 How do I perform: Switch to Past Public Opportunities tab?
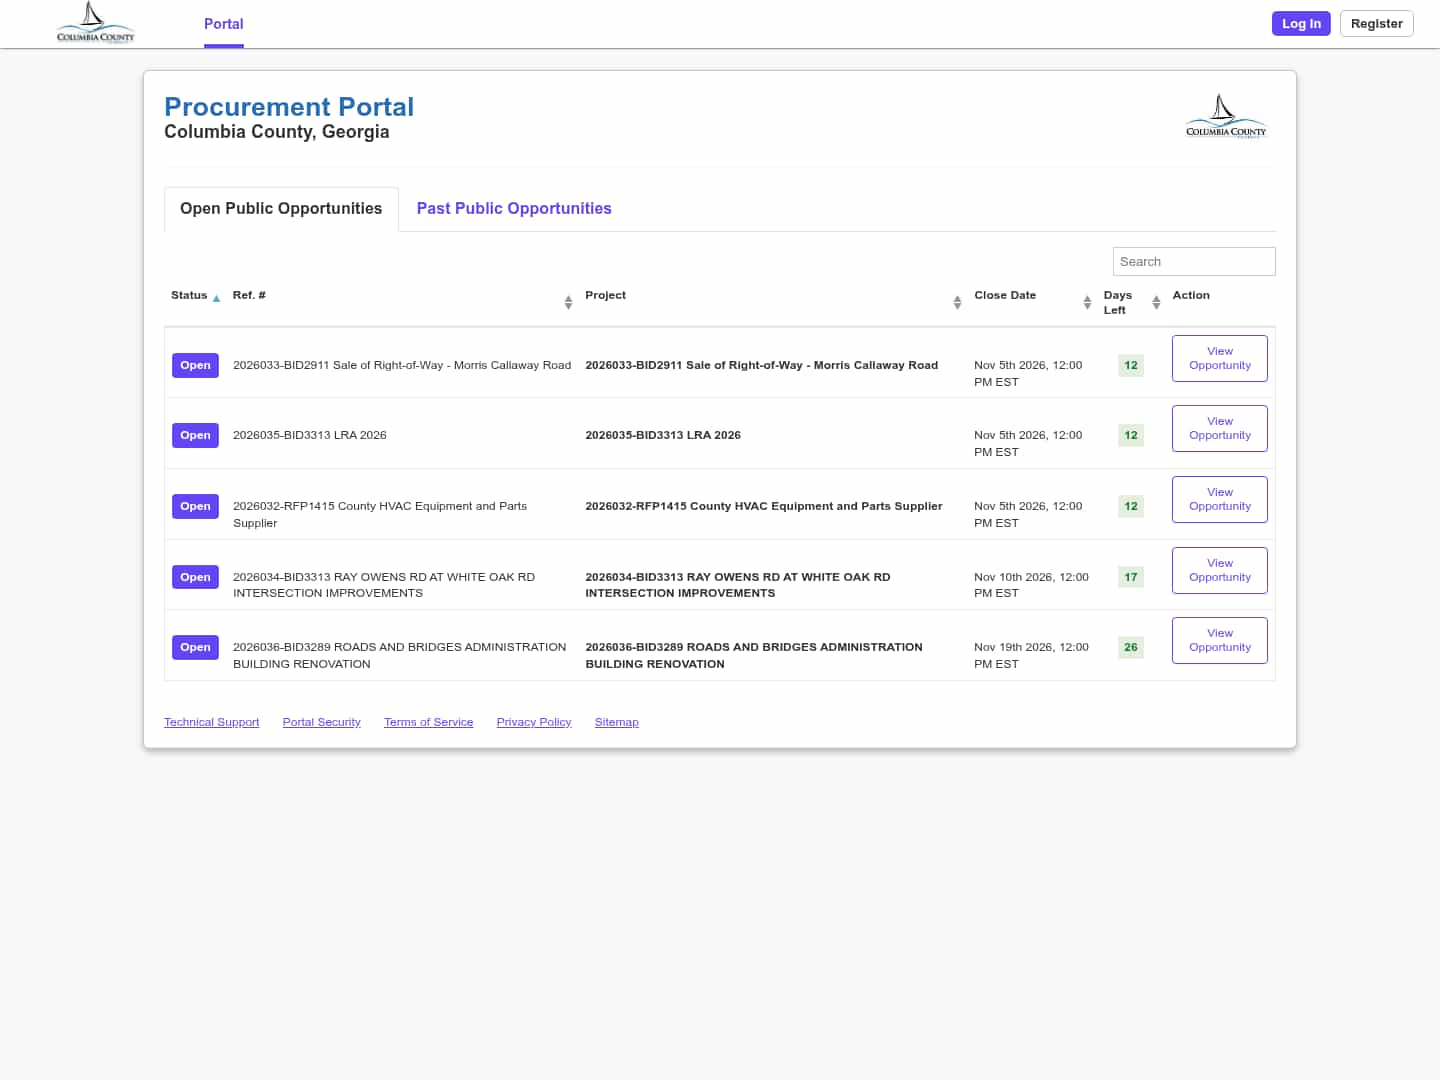tap(514, 208)
